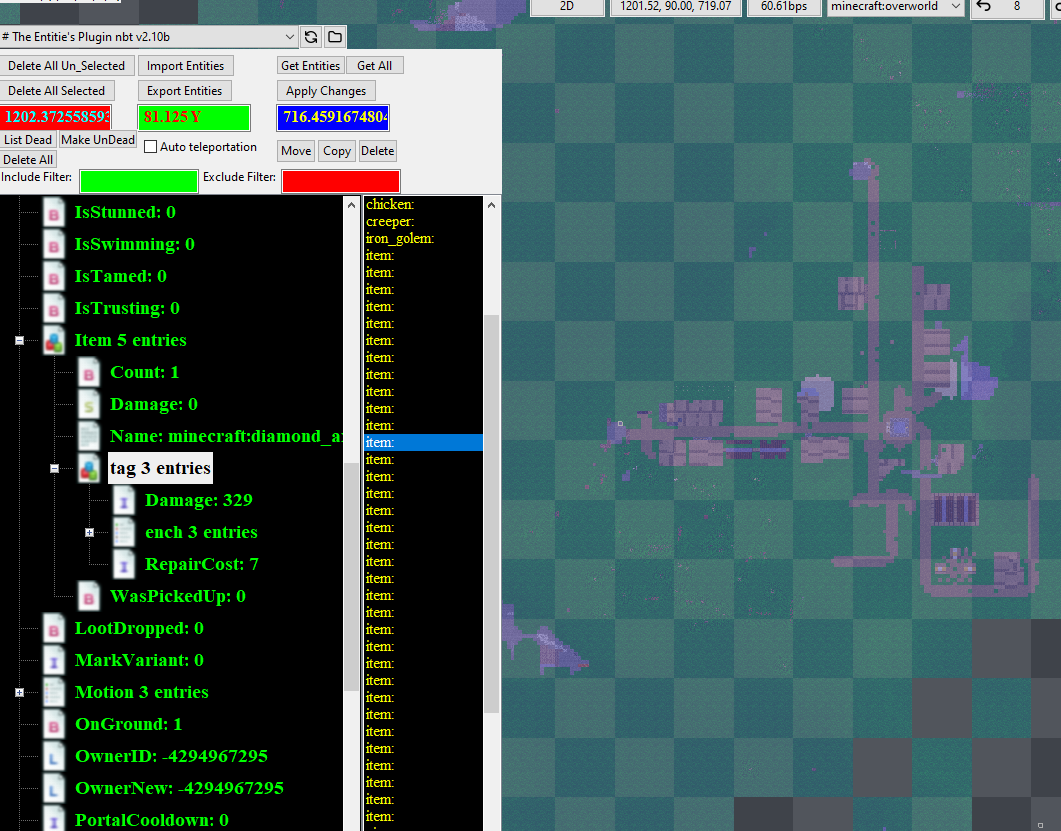The width and height of the screenshot is (1061, 831).
Task: Collapse the tag 3 entries node
Action: point(54,469)
